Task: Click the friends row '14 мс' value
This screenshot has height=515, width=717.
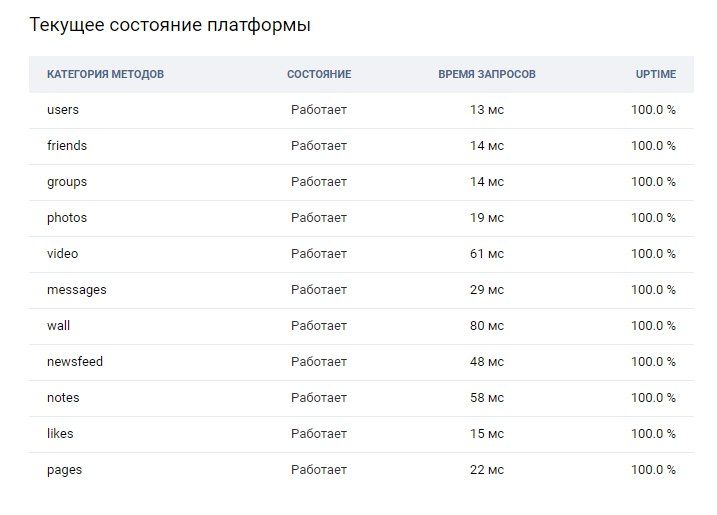Action: coord(487,145)
